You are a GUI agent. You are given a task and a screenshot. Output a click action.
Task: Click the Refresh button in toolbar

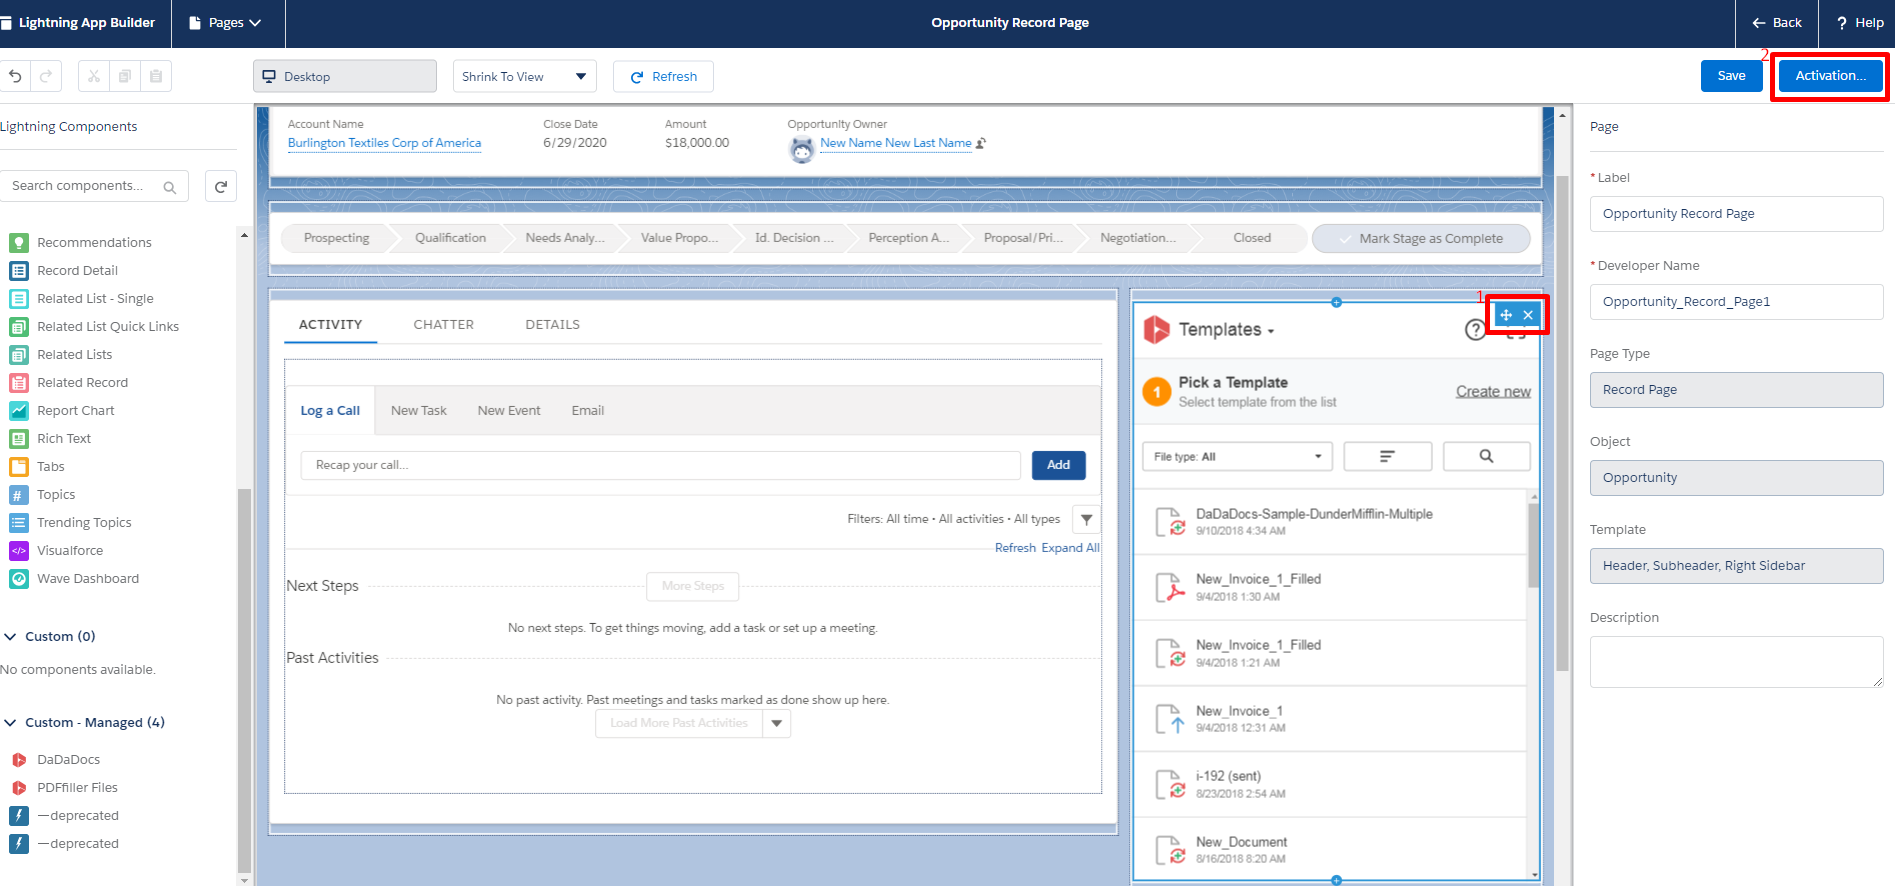(x=663, y=76)
